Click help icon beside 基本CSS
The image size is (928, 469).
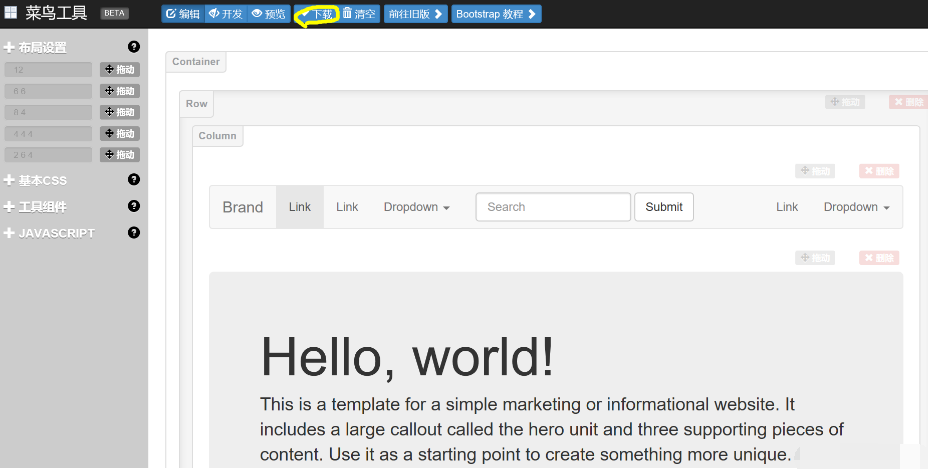(134, 180)
